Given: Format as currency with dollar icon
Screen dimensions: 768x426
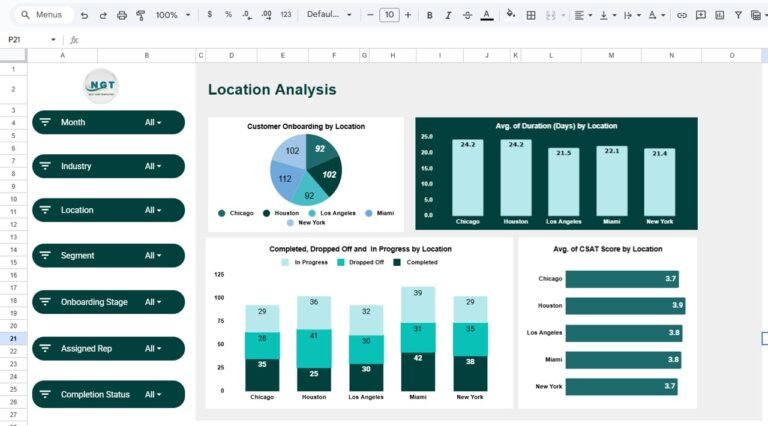Looking at the screenshot, I should 210,15.
